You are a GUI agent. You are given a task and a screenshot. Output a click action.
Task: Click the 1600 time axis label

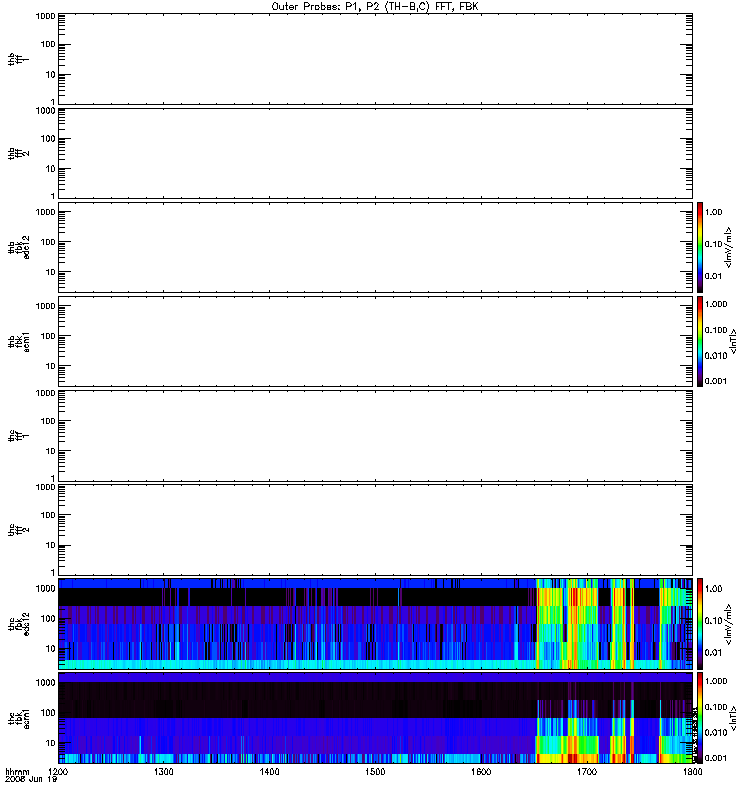(481, 772)
